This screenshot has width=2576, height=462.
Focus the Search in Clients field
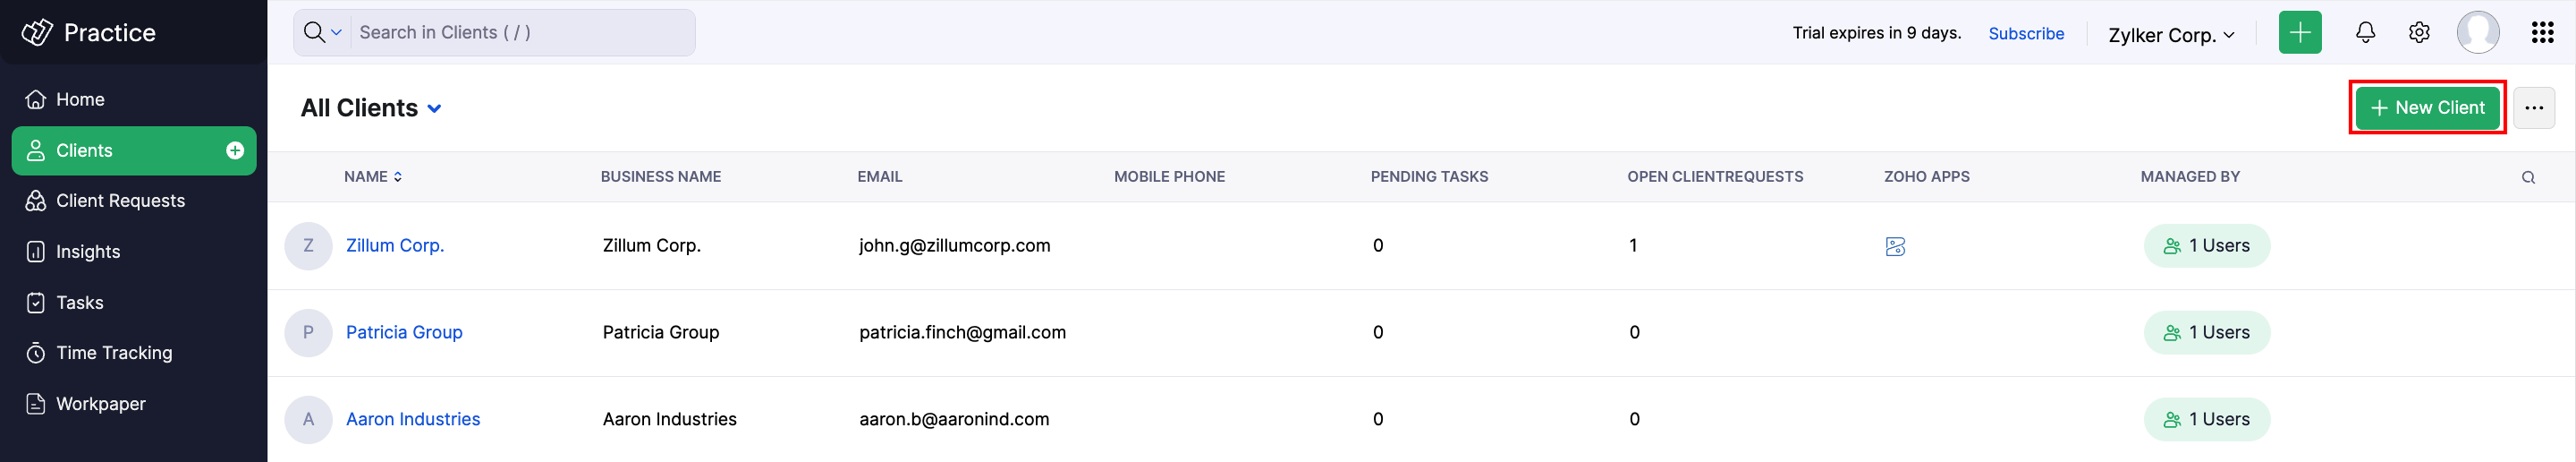click(520, 33)
